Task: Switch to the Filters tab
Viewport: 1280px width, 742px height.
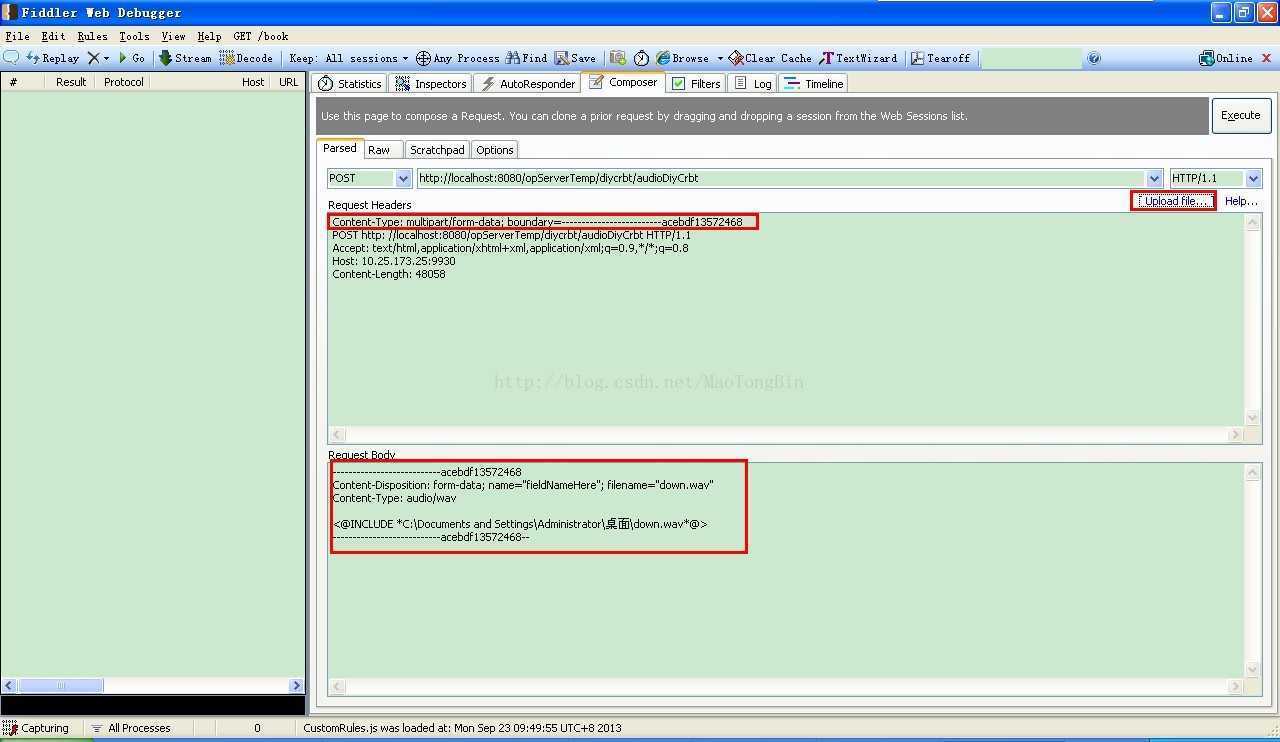Action: [x=696, y=84]
